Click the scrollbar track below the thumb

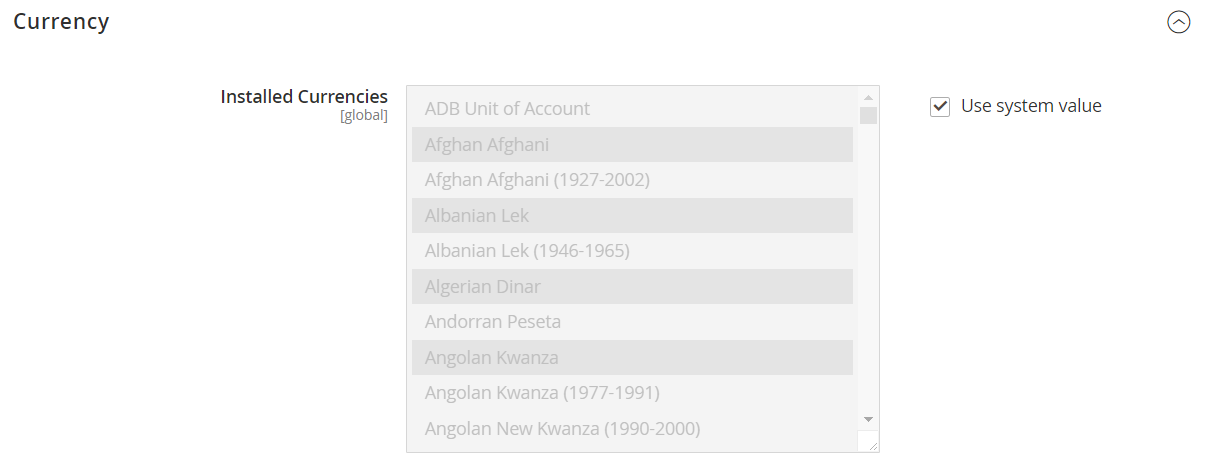[868, 267]
